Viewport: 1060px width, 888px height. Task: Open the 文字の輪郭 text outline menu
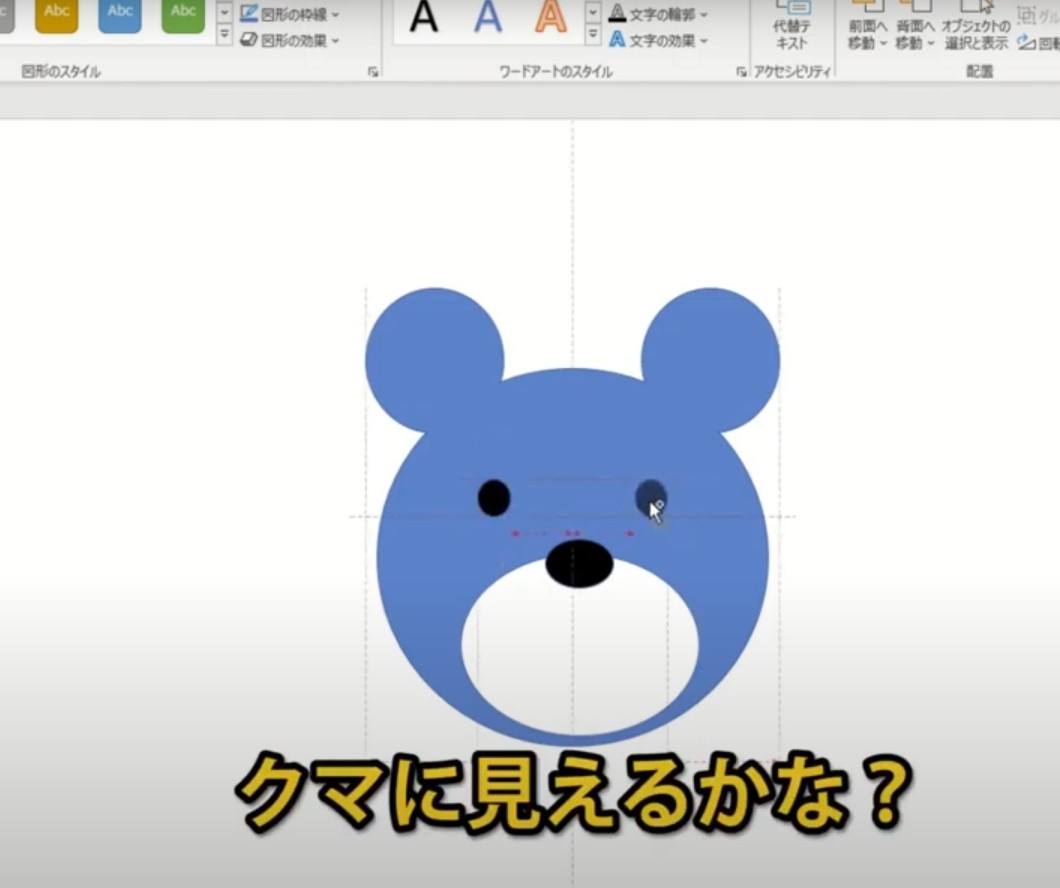[659, 15]
